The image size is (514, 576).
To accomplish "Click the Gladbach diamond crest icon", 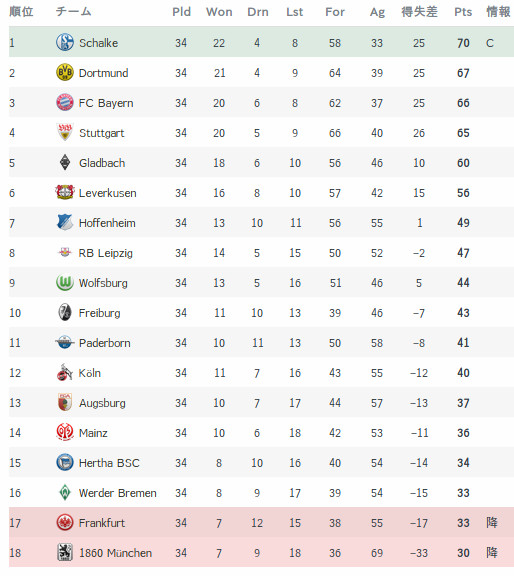I will click(x=65, y=162).
